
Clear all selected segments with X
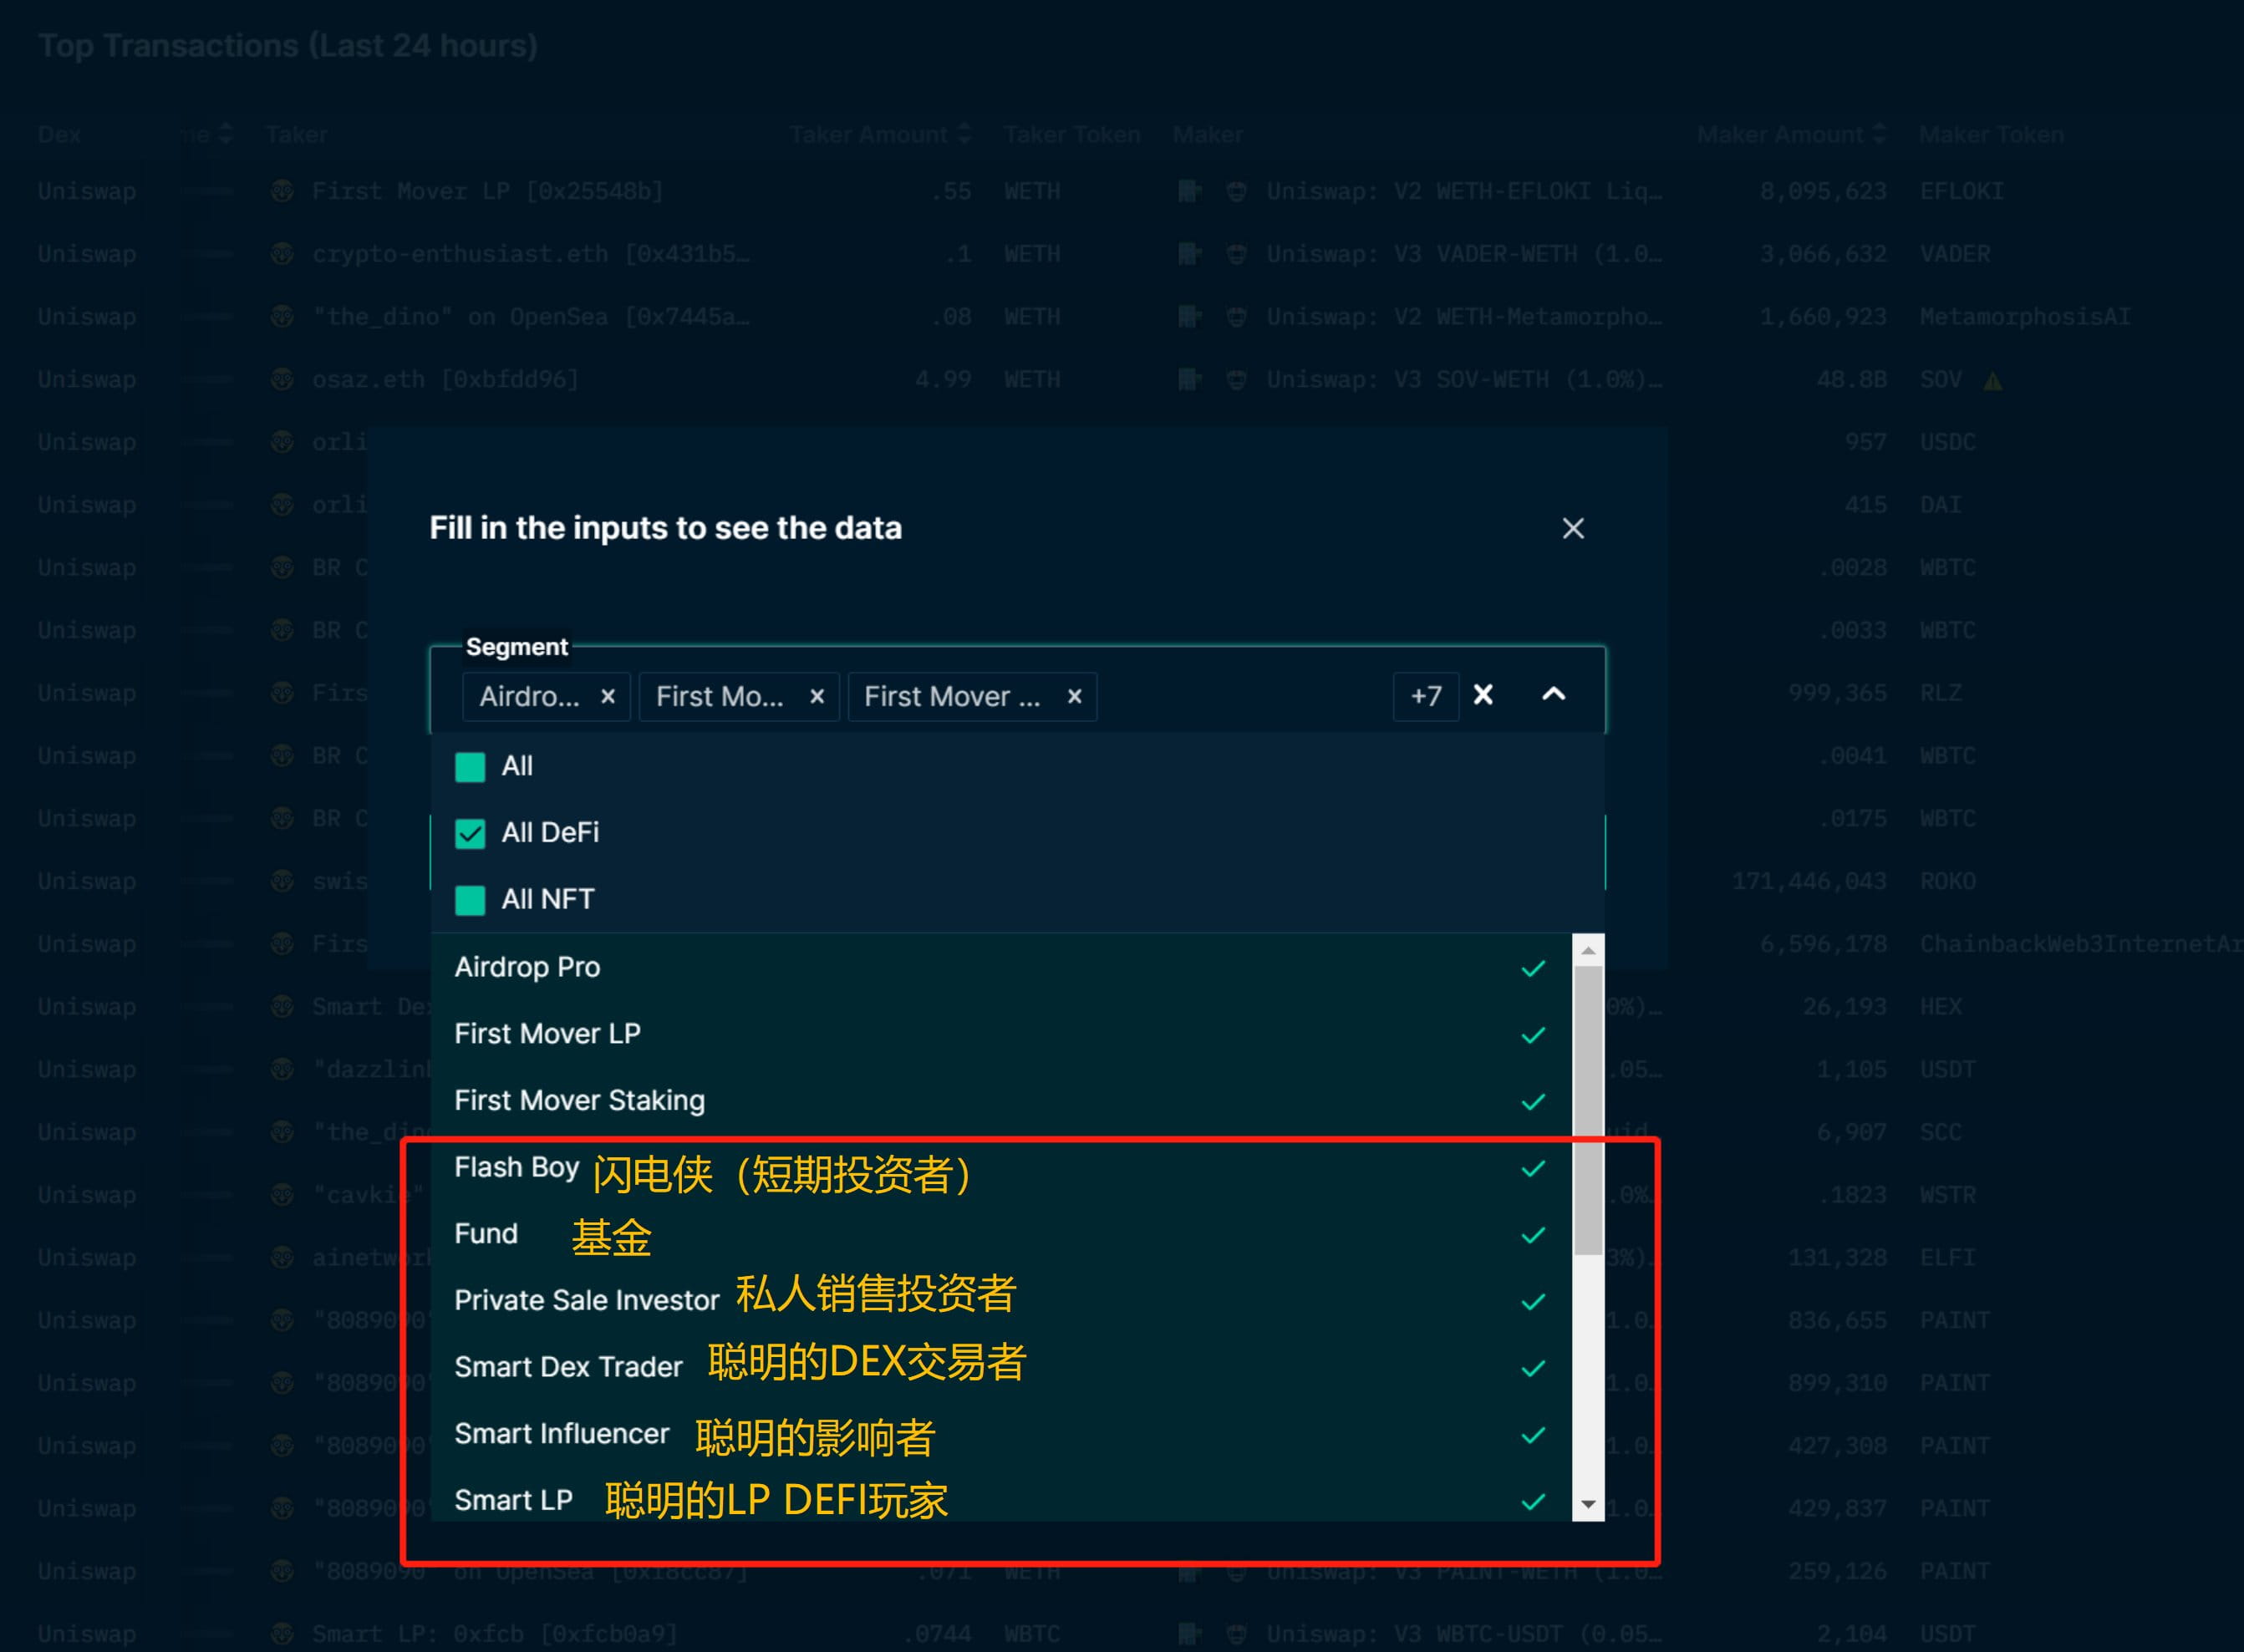tap(1483, 695)
